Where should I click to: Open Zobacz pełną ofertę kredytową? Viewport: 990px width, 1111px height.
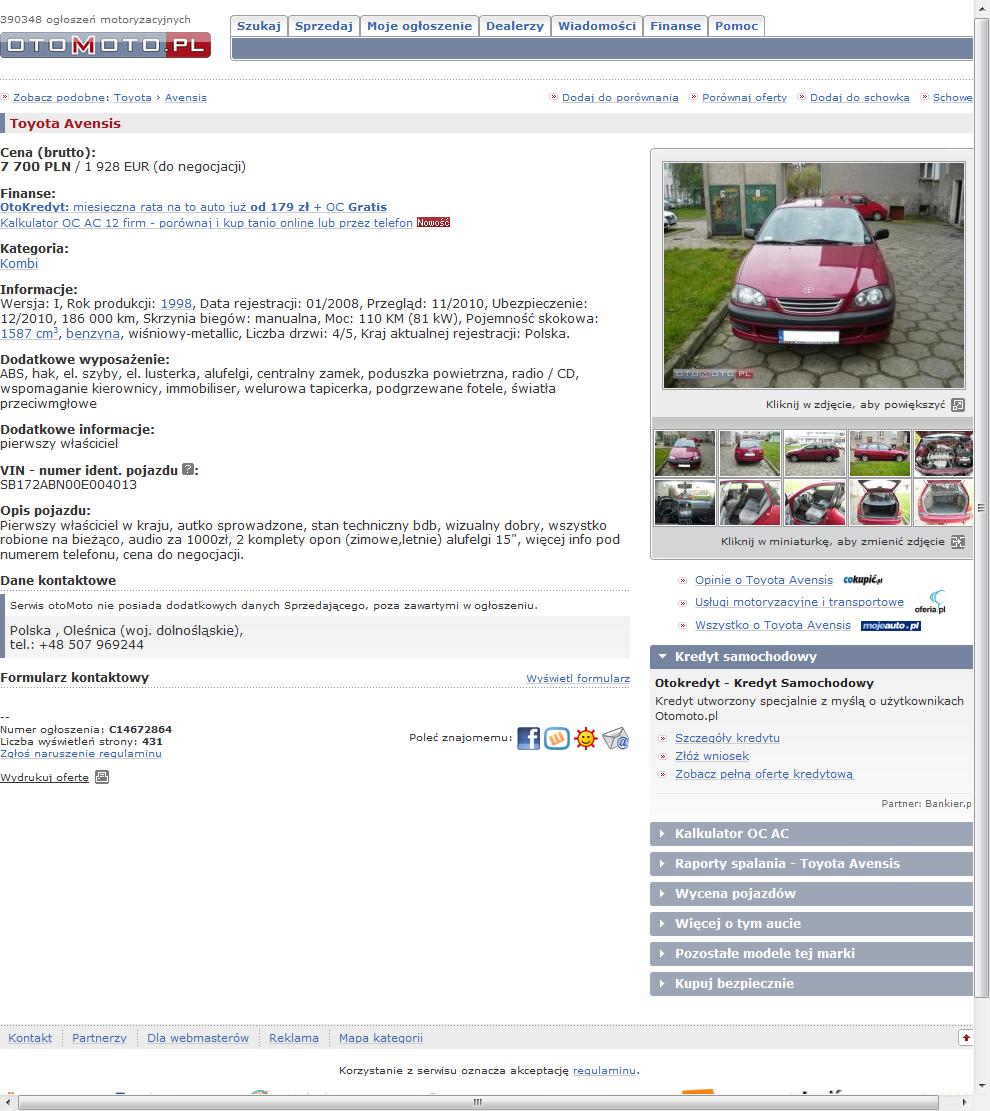tap(764, 774)
